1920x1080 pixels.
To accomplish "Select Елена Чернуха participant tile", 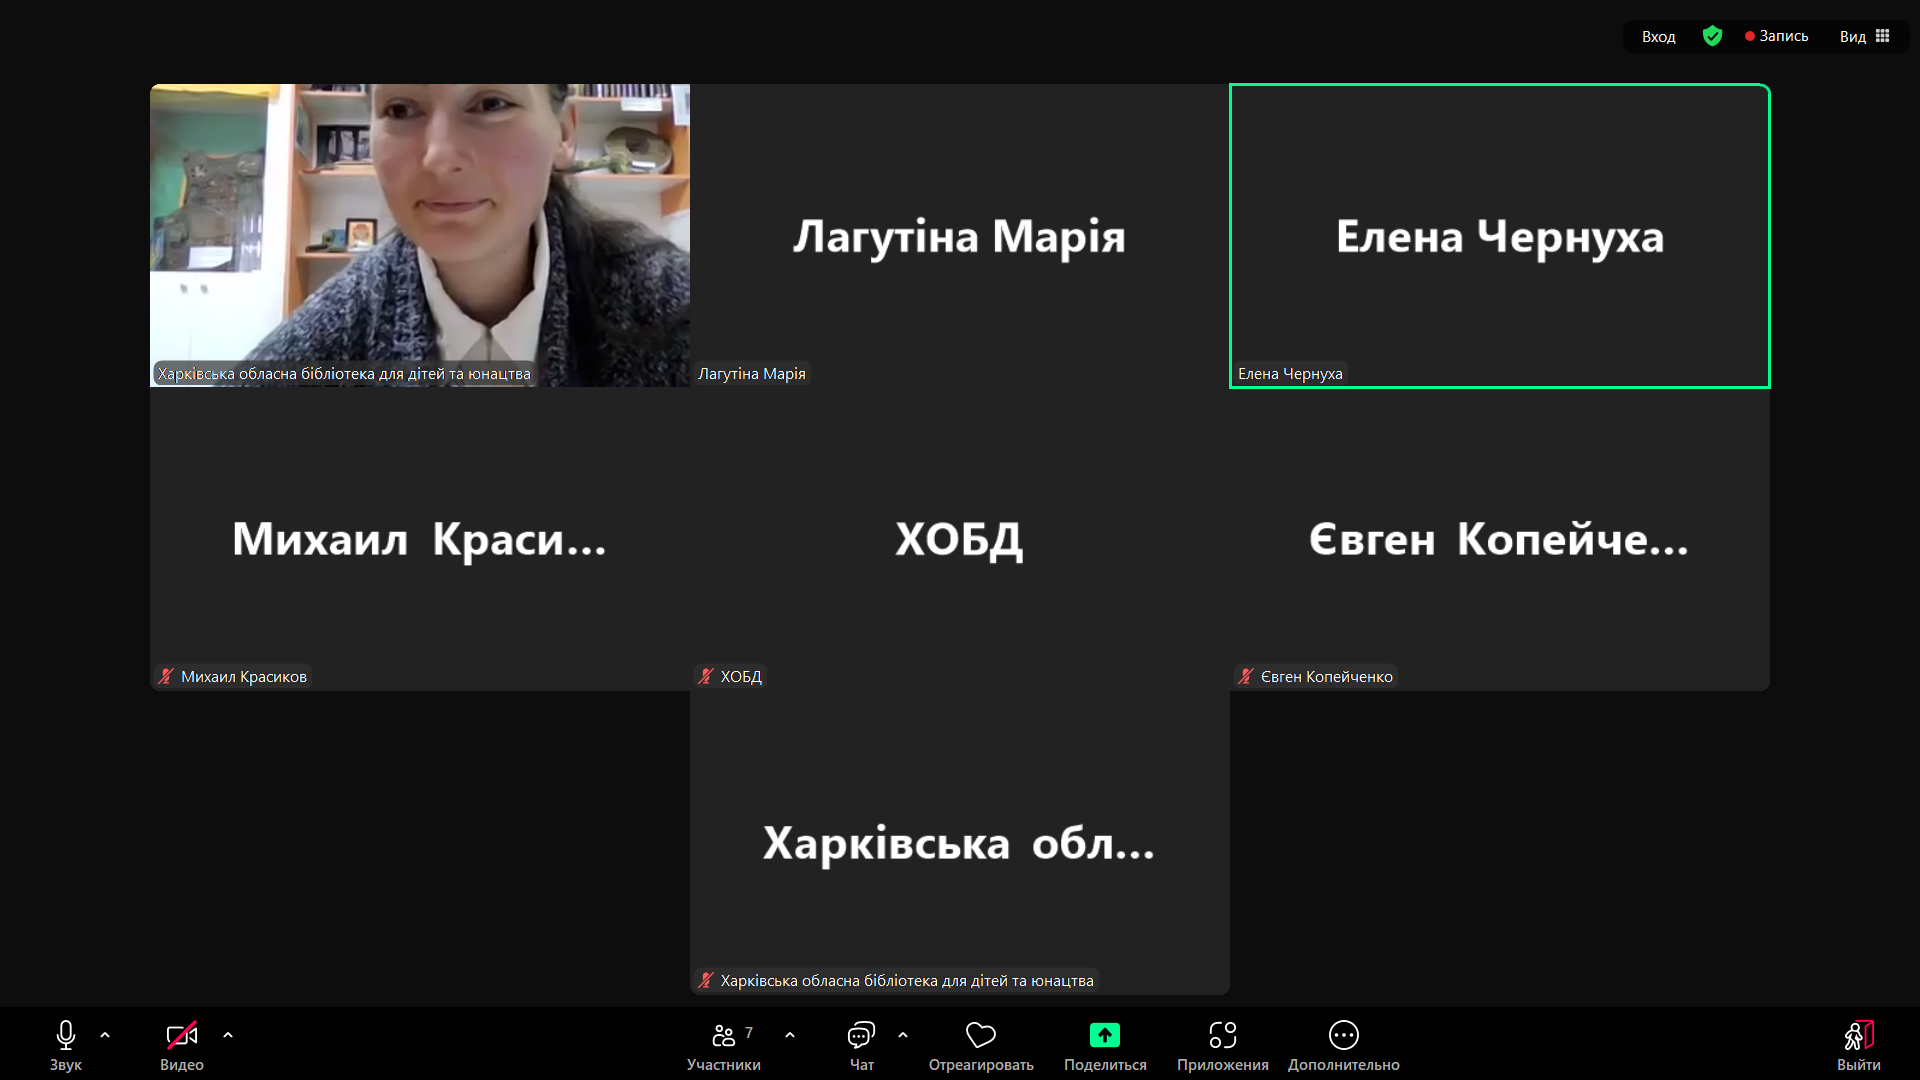I will [x=1499, y=236].
